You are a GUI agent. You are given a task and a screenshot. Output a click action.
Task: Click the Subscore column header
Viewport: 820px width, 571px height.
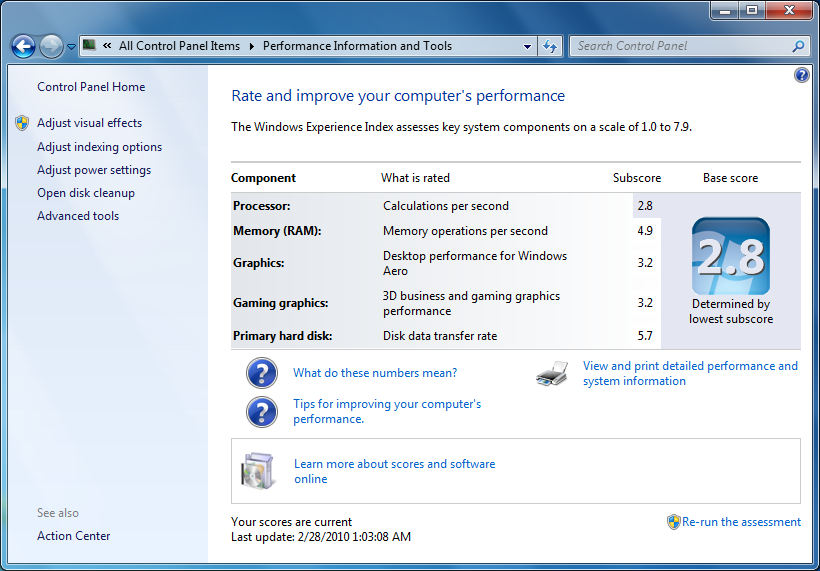coord(637,178)
